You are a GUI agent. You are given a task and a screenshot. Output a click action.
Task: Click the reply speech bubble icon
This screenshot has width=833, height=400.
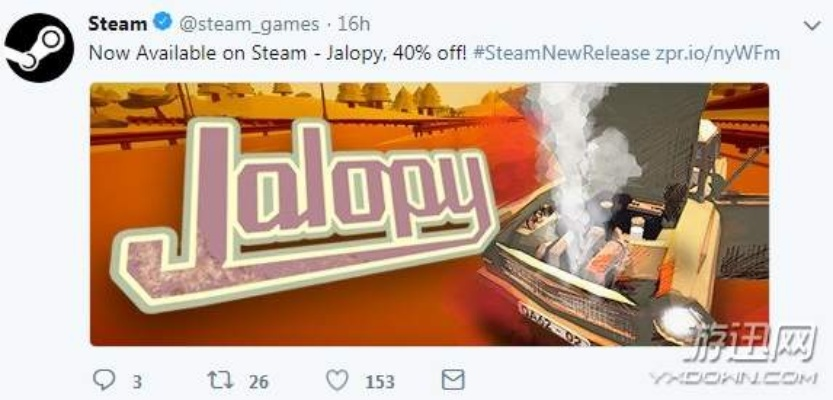pyautogui.click(x=104, y=380)
